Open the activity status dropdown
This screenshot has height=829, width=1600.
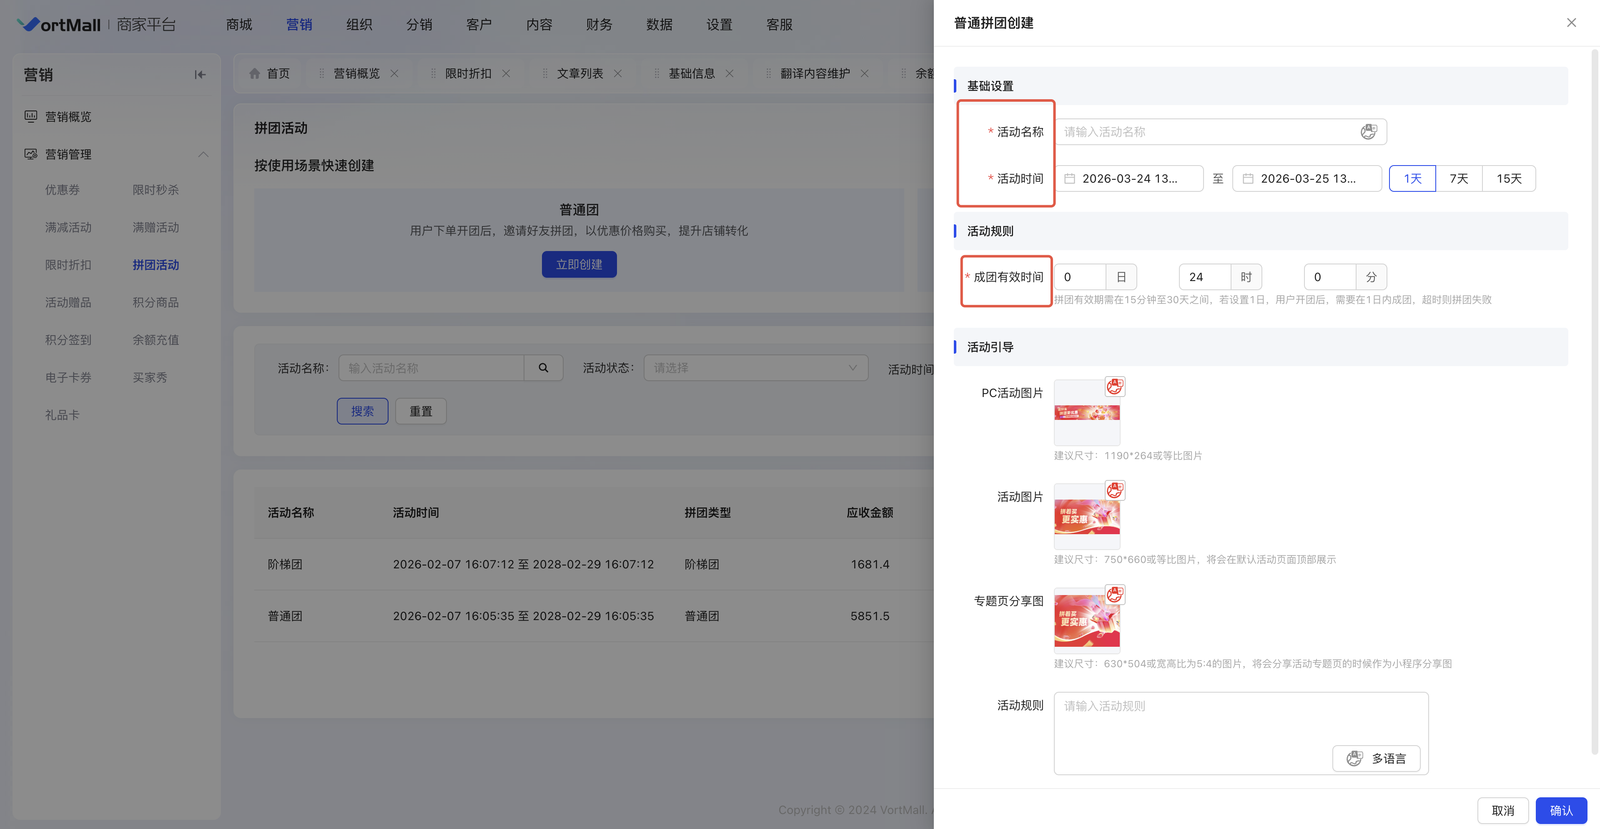755,368
